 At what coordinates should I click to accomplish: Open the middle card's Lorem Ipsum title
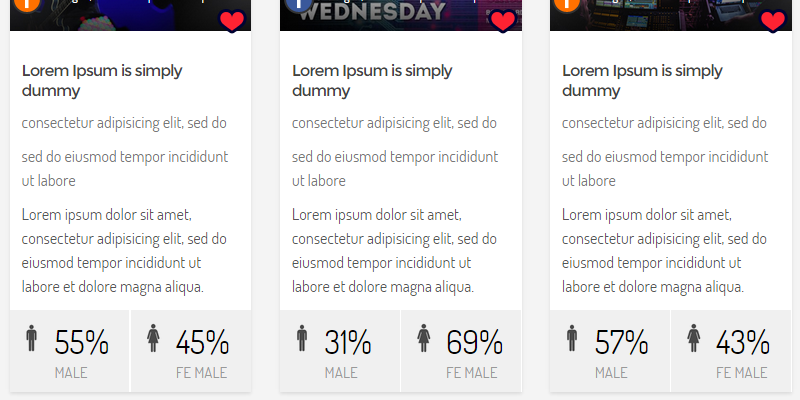(x=372, y=80)
